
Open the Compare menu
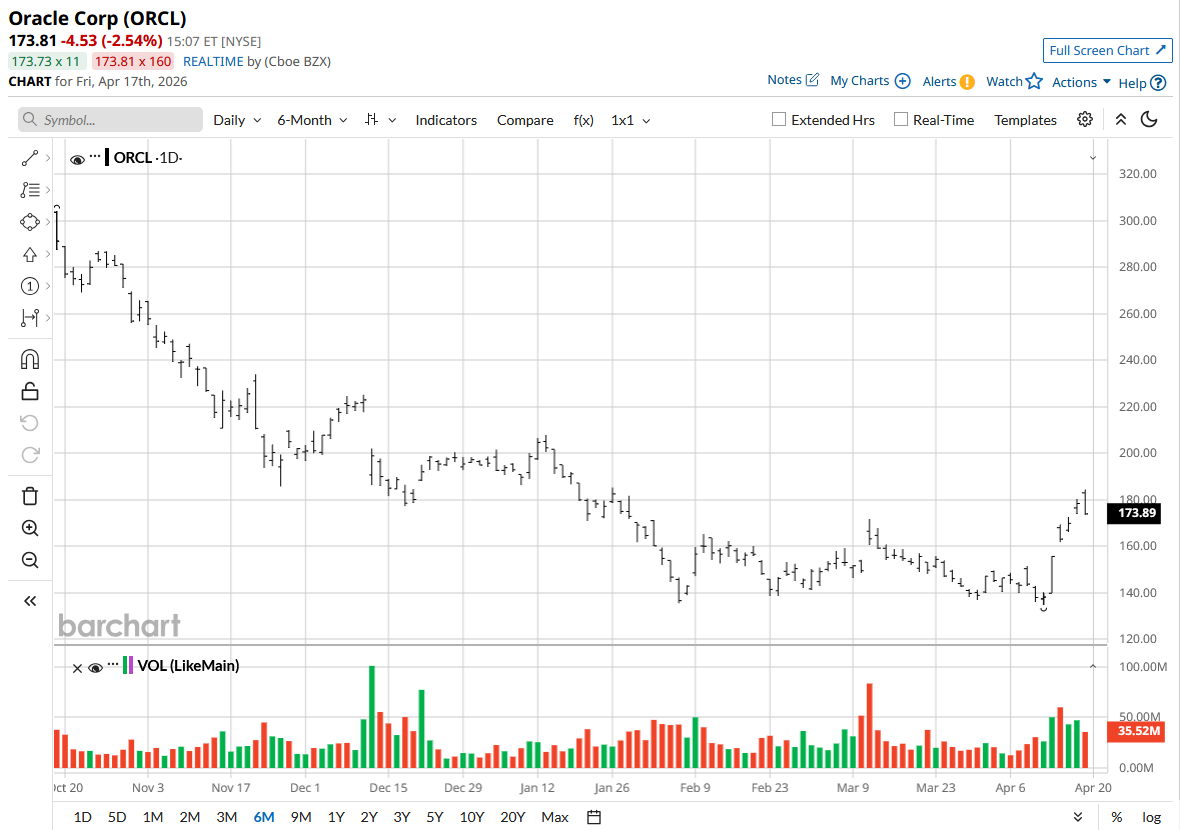pos(525,120)
